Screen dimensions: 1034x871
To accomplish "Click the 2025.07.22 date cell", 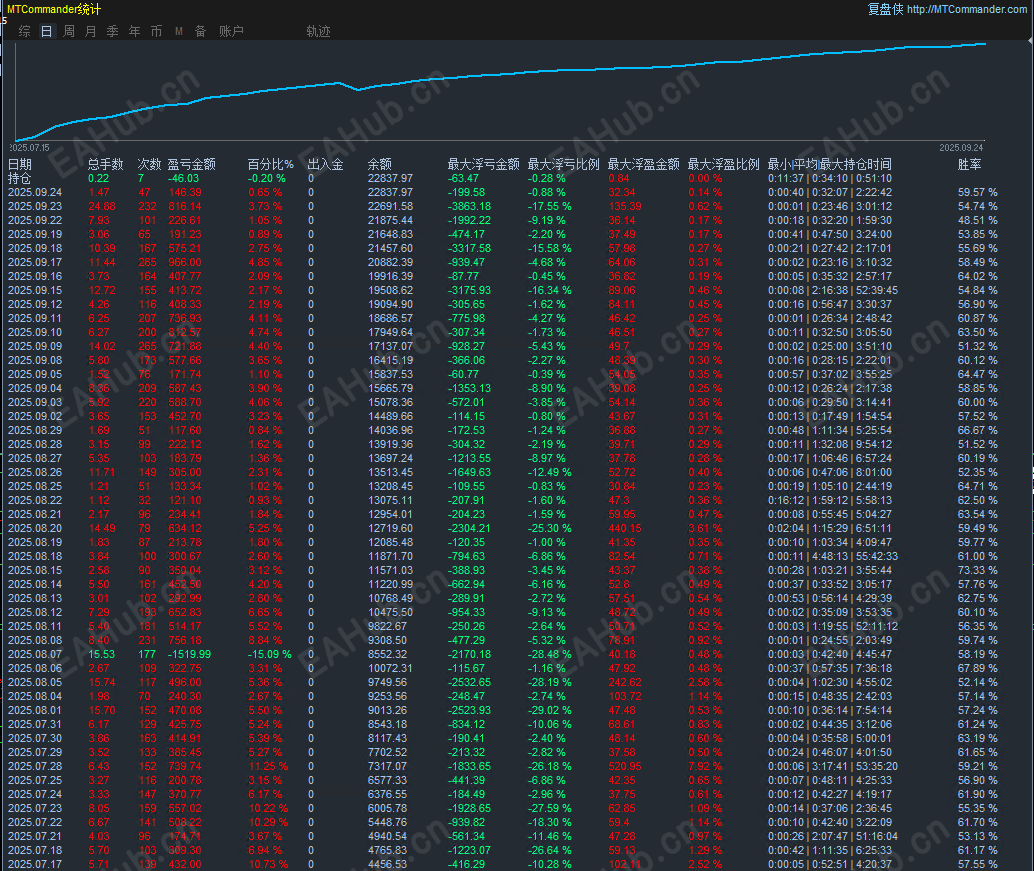I will pyautogui.click(x=35, y=822).
